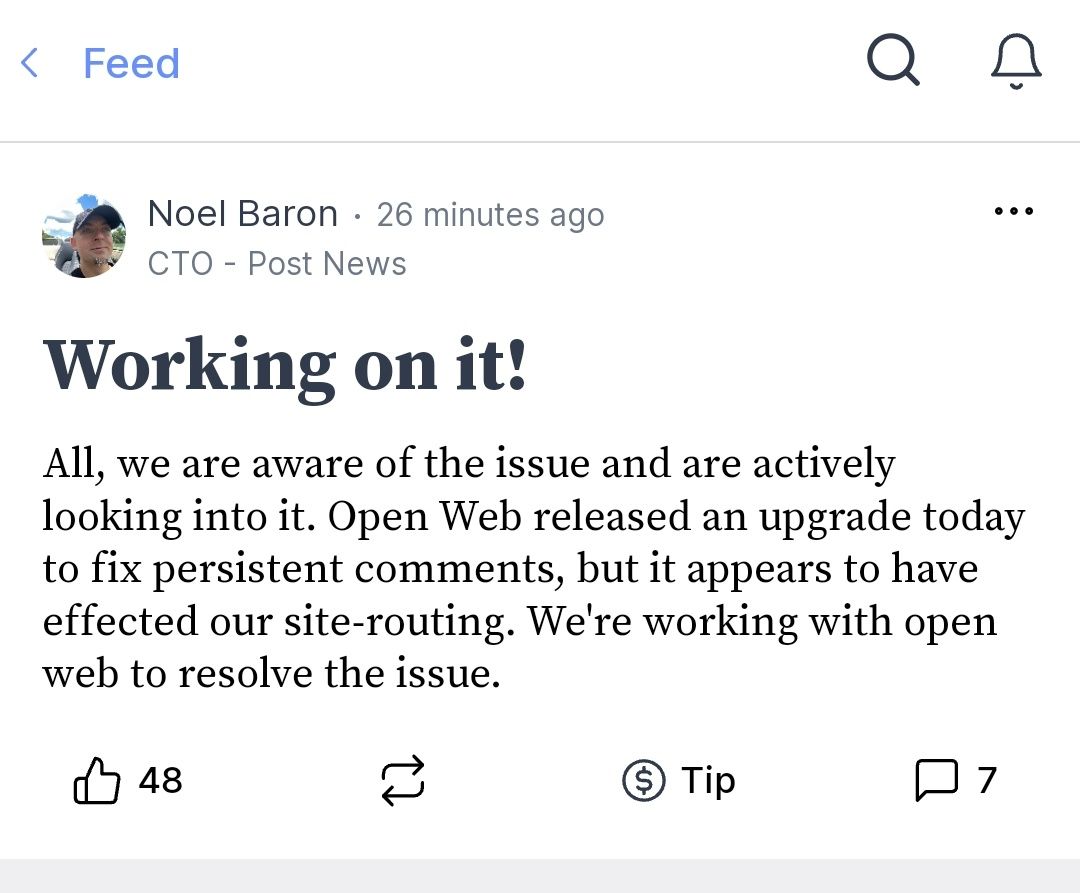
Task: Open search with the magnifier icon
Action: point(892,62)
